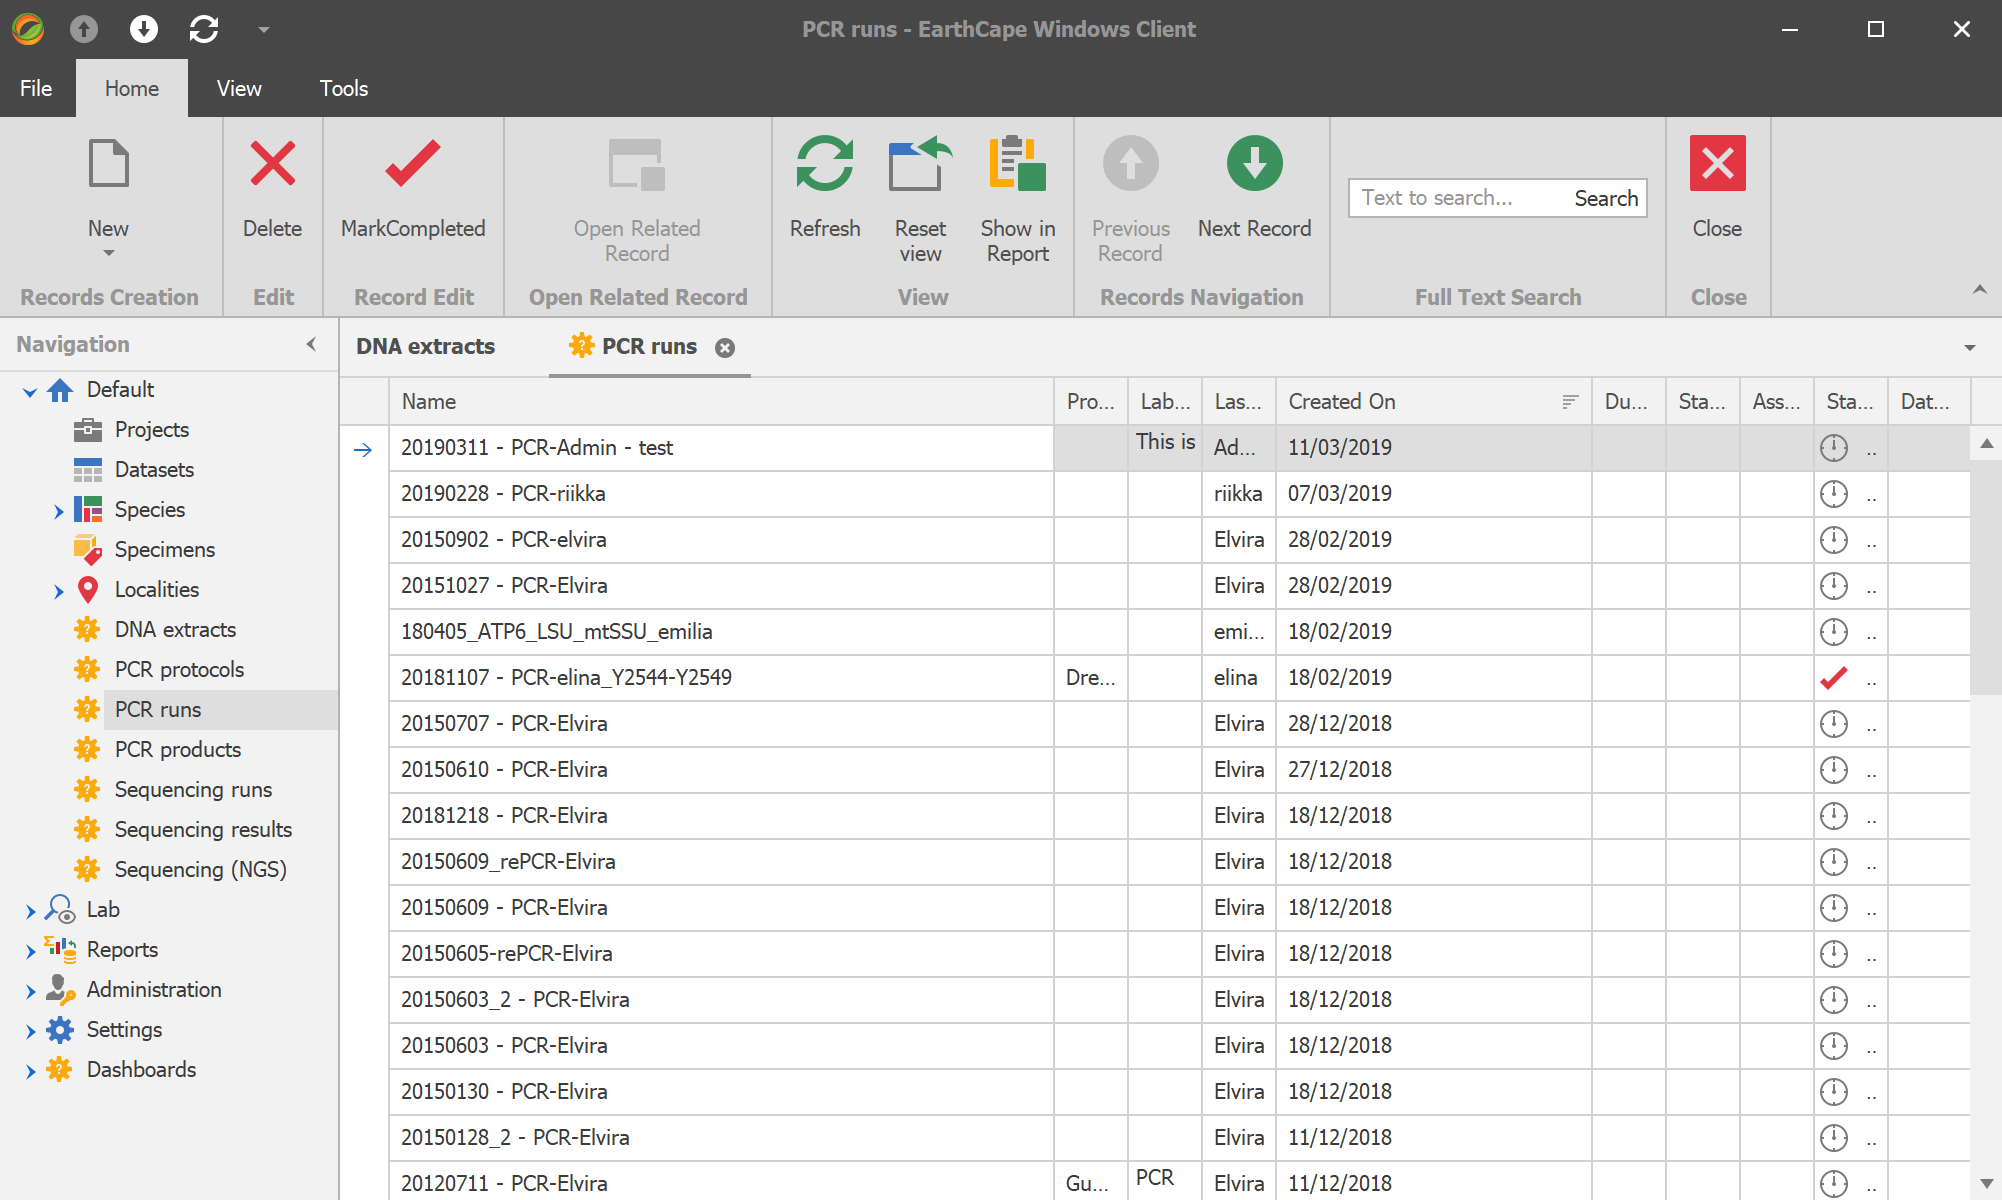Viewport: 2002px width, 1200px height.
Task: Select row 20190311 - PCR-Admin - test
Action: [x=1180, y=448]
